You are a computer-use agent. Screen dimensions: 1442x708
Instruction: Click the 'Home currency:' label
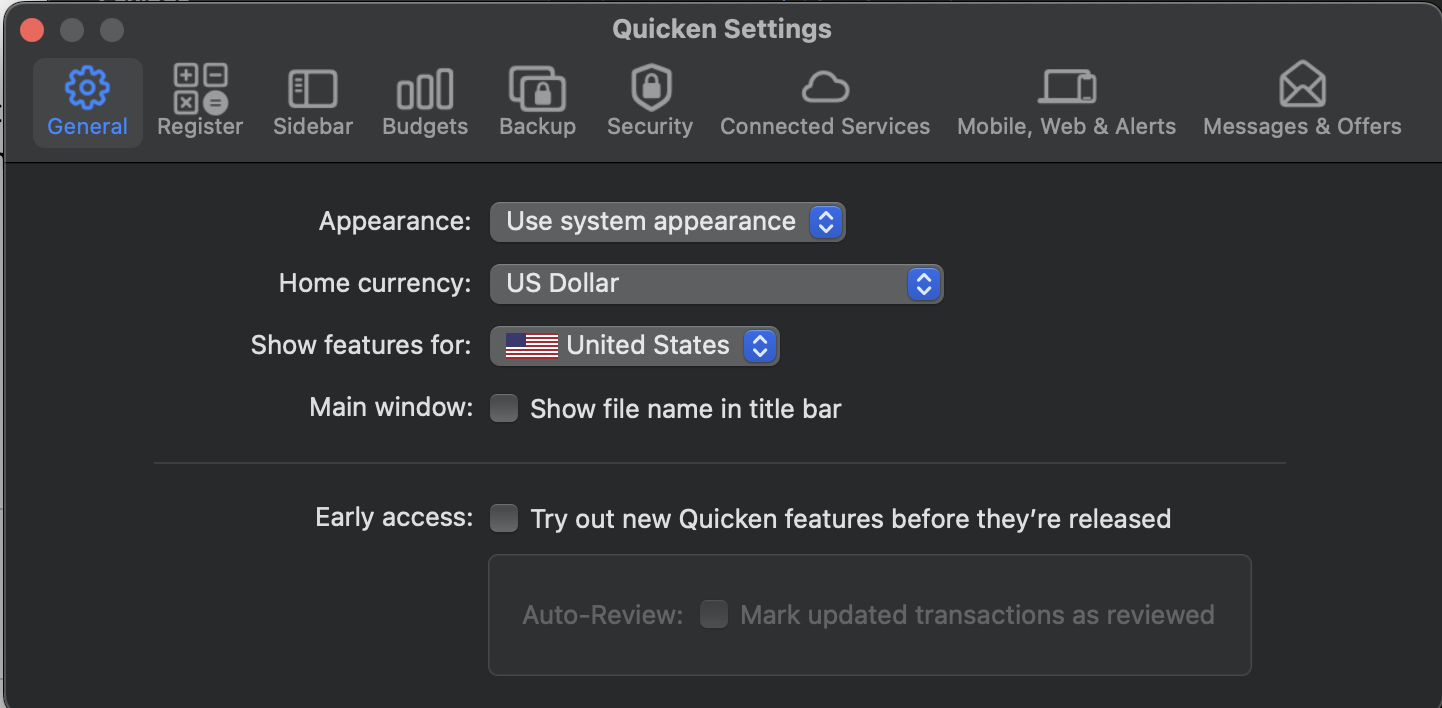pyautogui.click(x=375, y=283)
